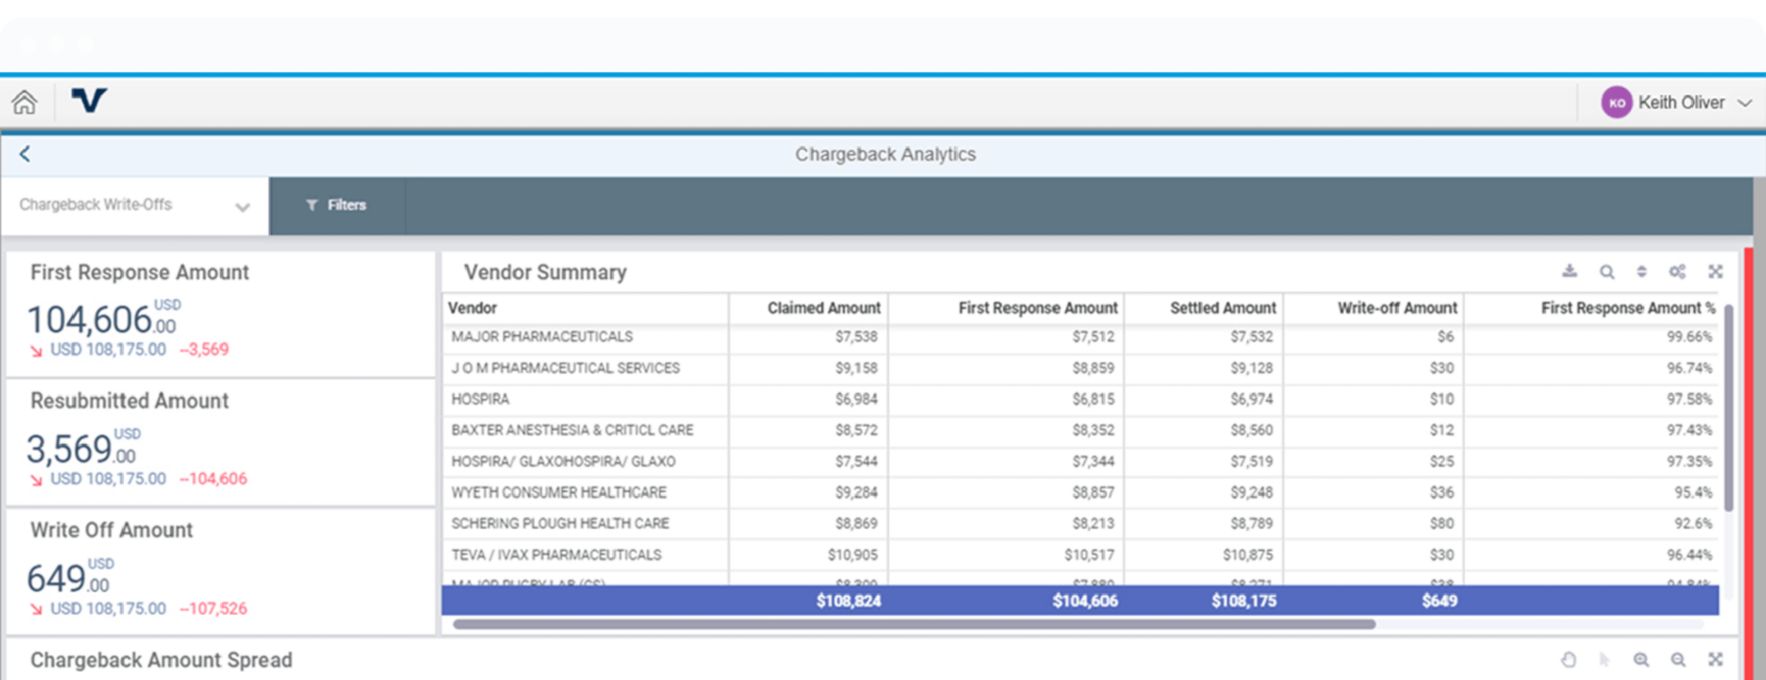Screen dimensions: 1766x680
Task: Download the Vendor Summary table
Action: click(x=1569, y=271)
